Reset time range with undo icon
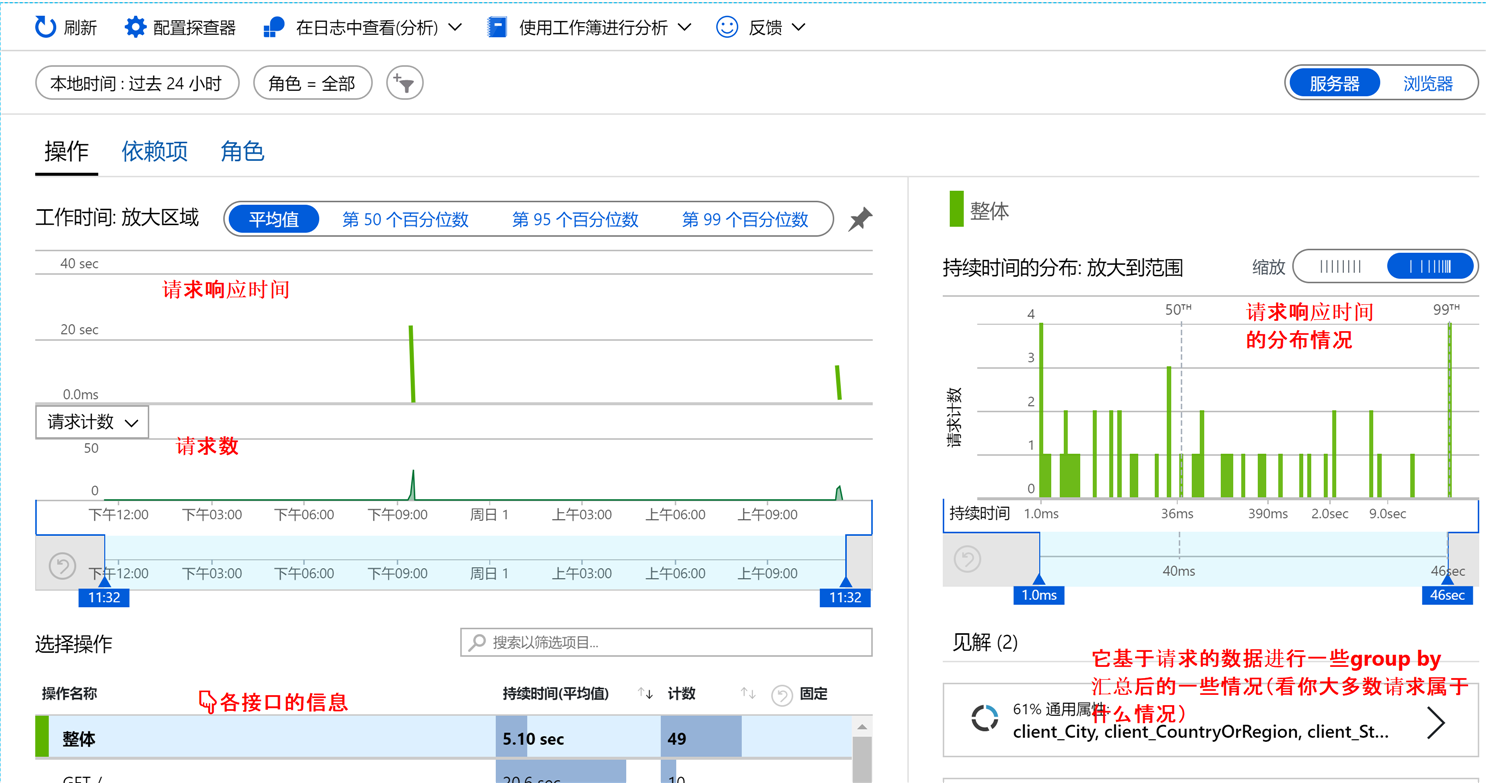This screenshot has height=783, width=1486. [x=62, y=566]
